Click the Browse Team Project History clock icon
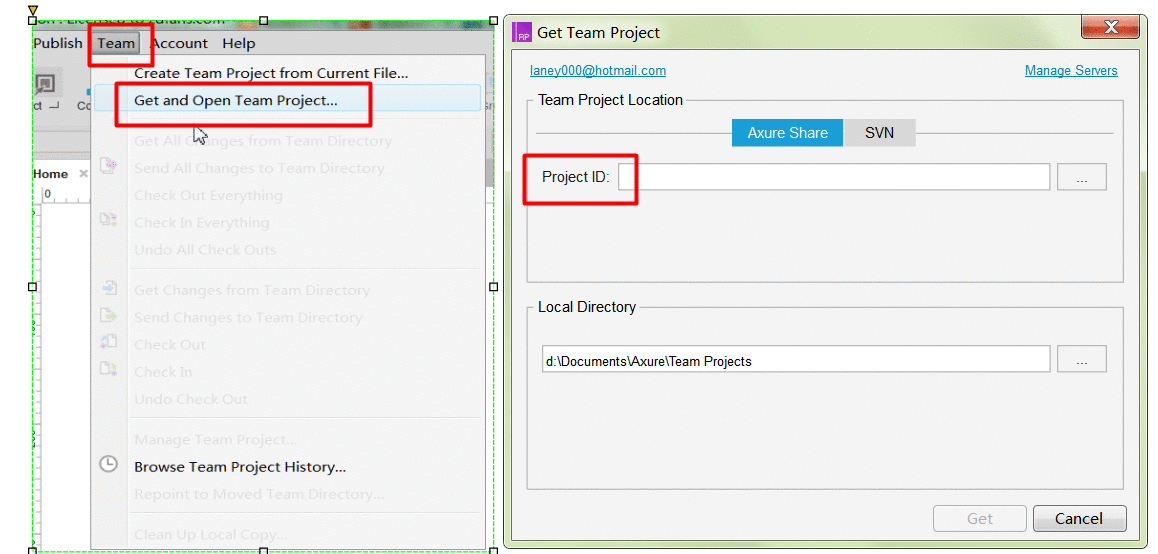Viewport: 1158px width, 554px height. (109, 464)
